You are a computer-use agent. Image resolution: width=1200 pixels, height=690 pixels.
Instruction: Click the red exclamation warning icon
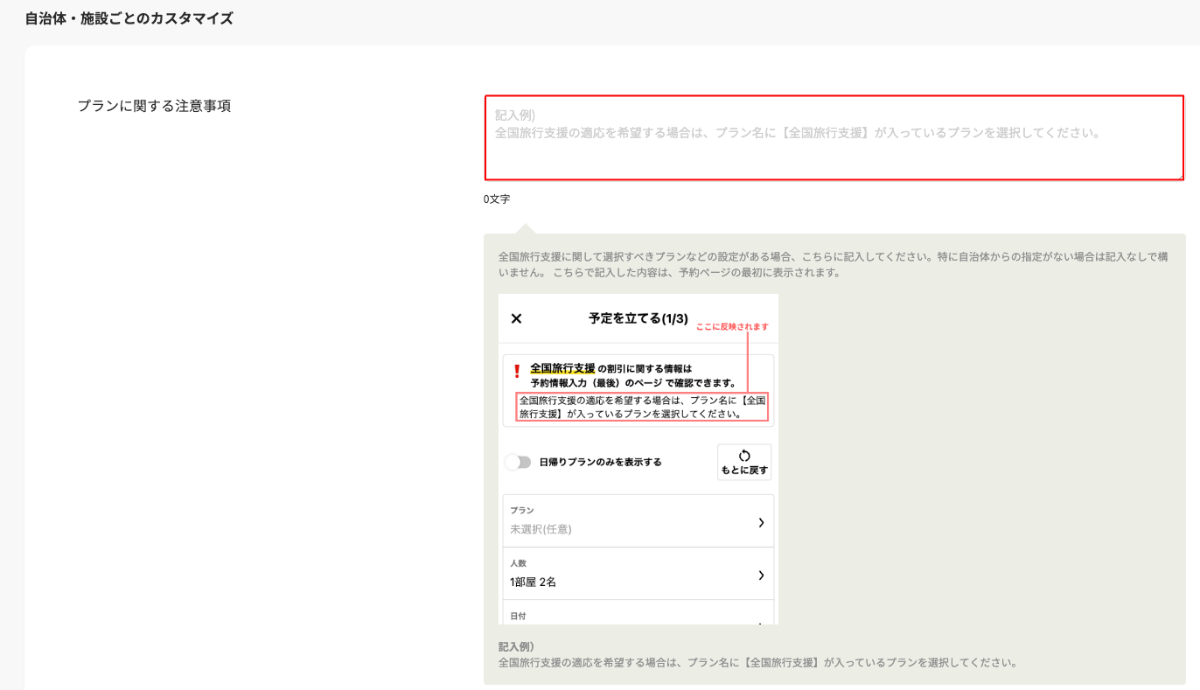[516, 371]
